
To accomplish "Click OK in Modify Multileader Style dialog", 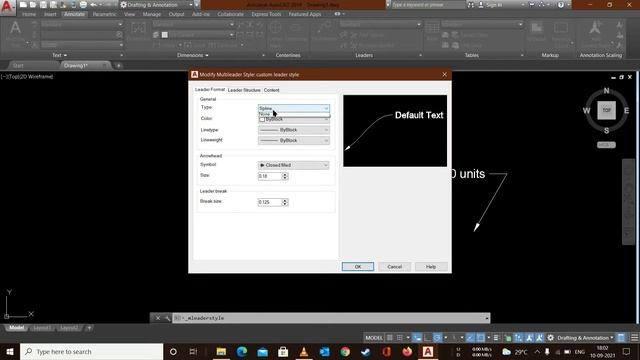I will tap(358, 267).
